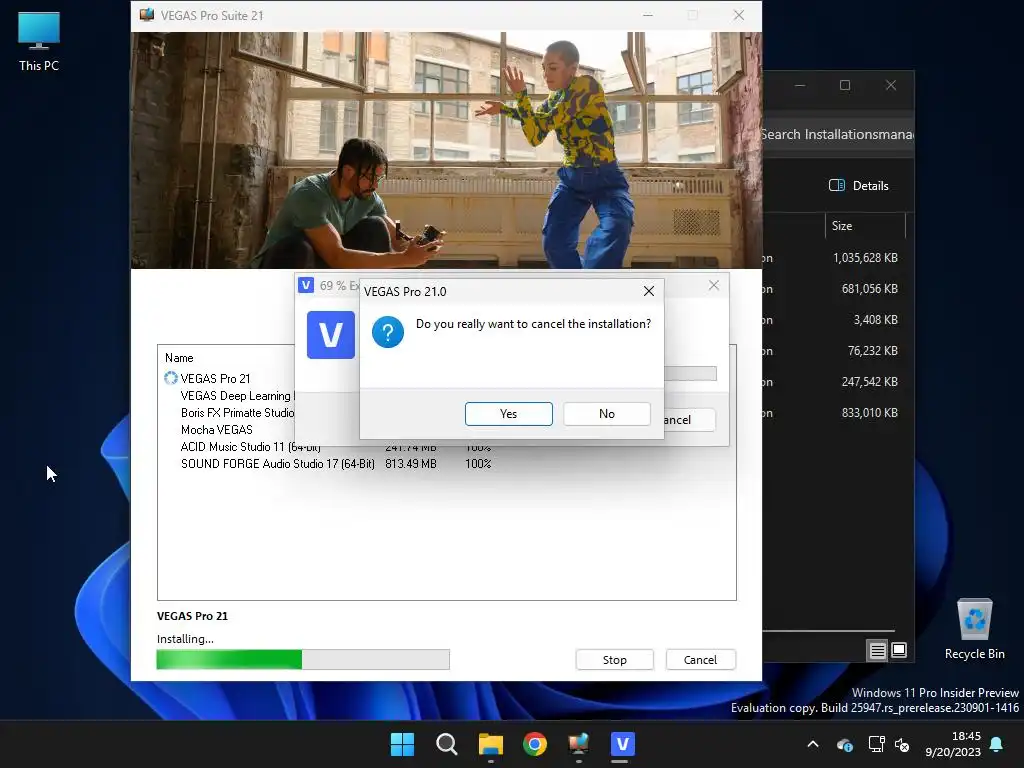Toggle the Details pane in File Explorer
Screen dimensions: 1024x768
pyautogui.click(x=858, y=185)
